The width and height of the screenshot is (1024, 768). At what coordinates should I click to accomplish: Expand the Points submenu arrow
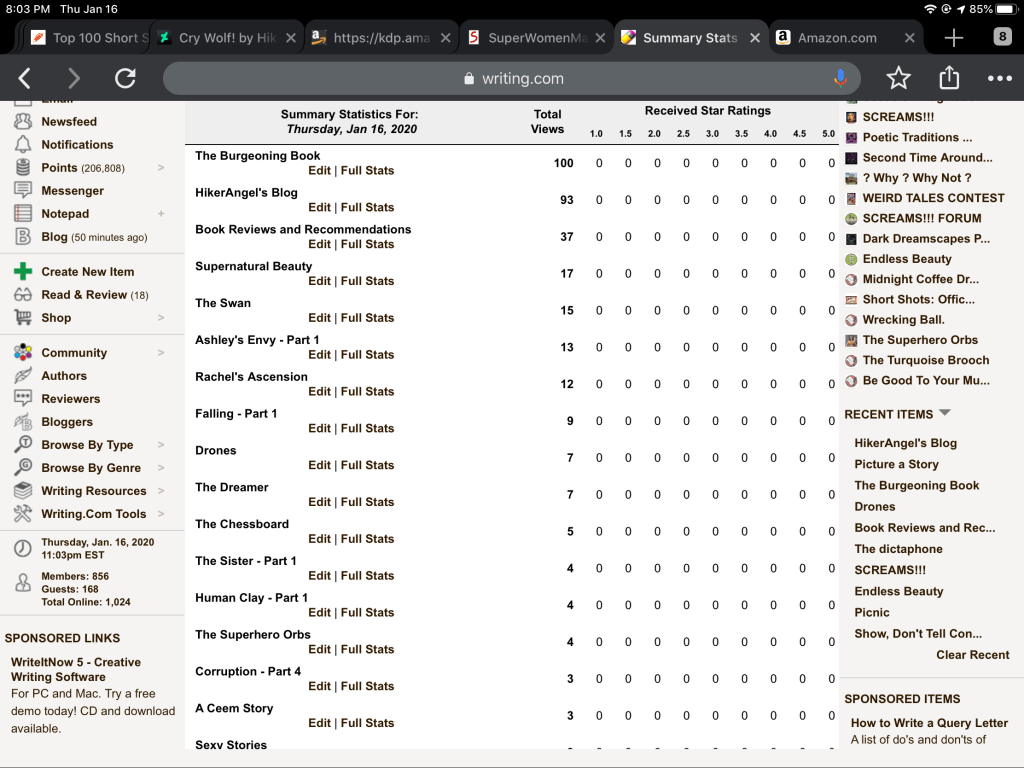pyautogui.click(x=161, y=168)
